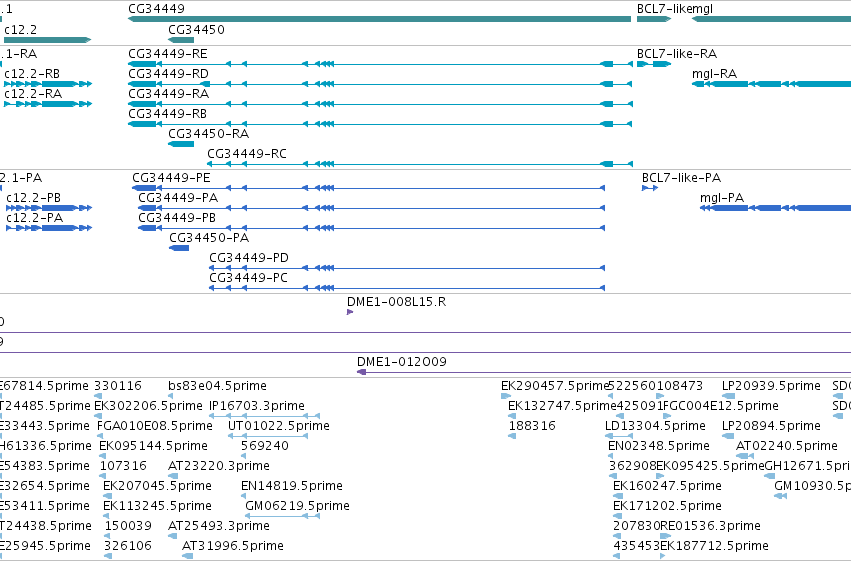Open the CG34449-RE transcript

coord(380,64)
